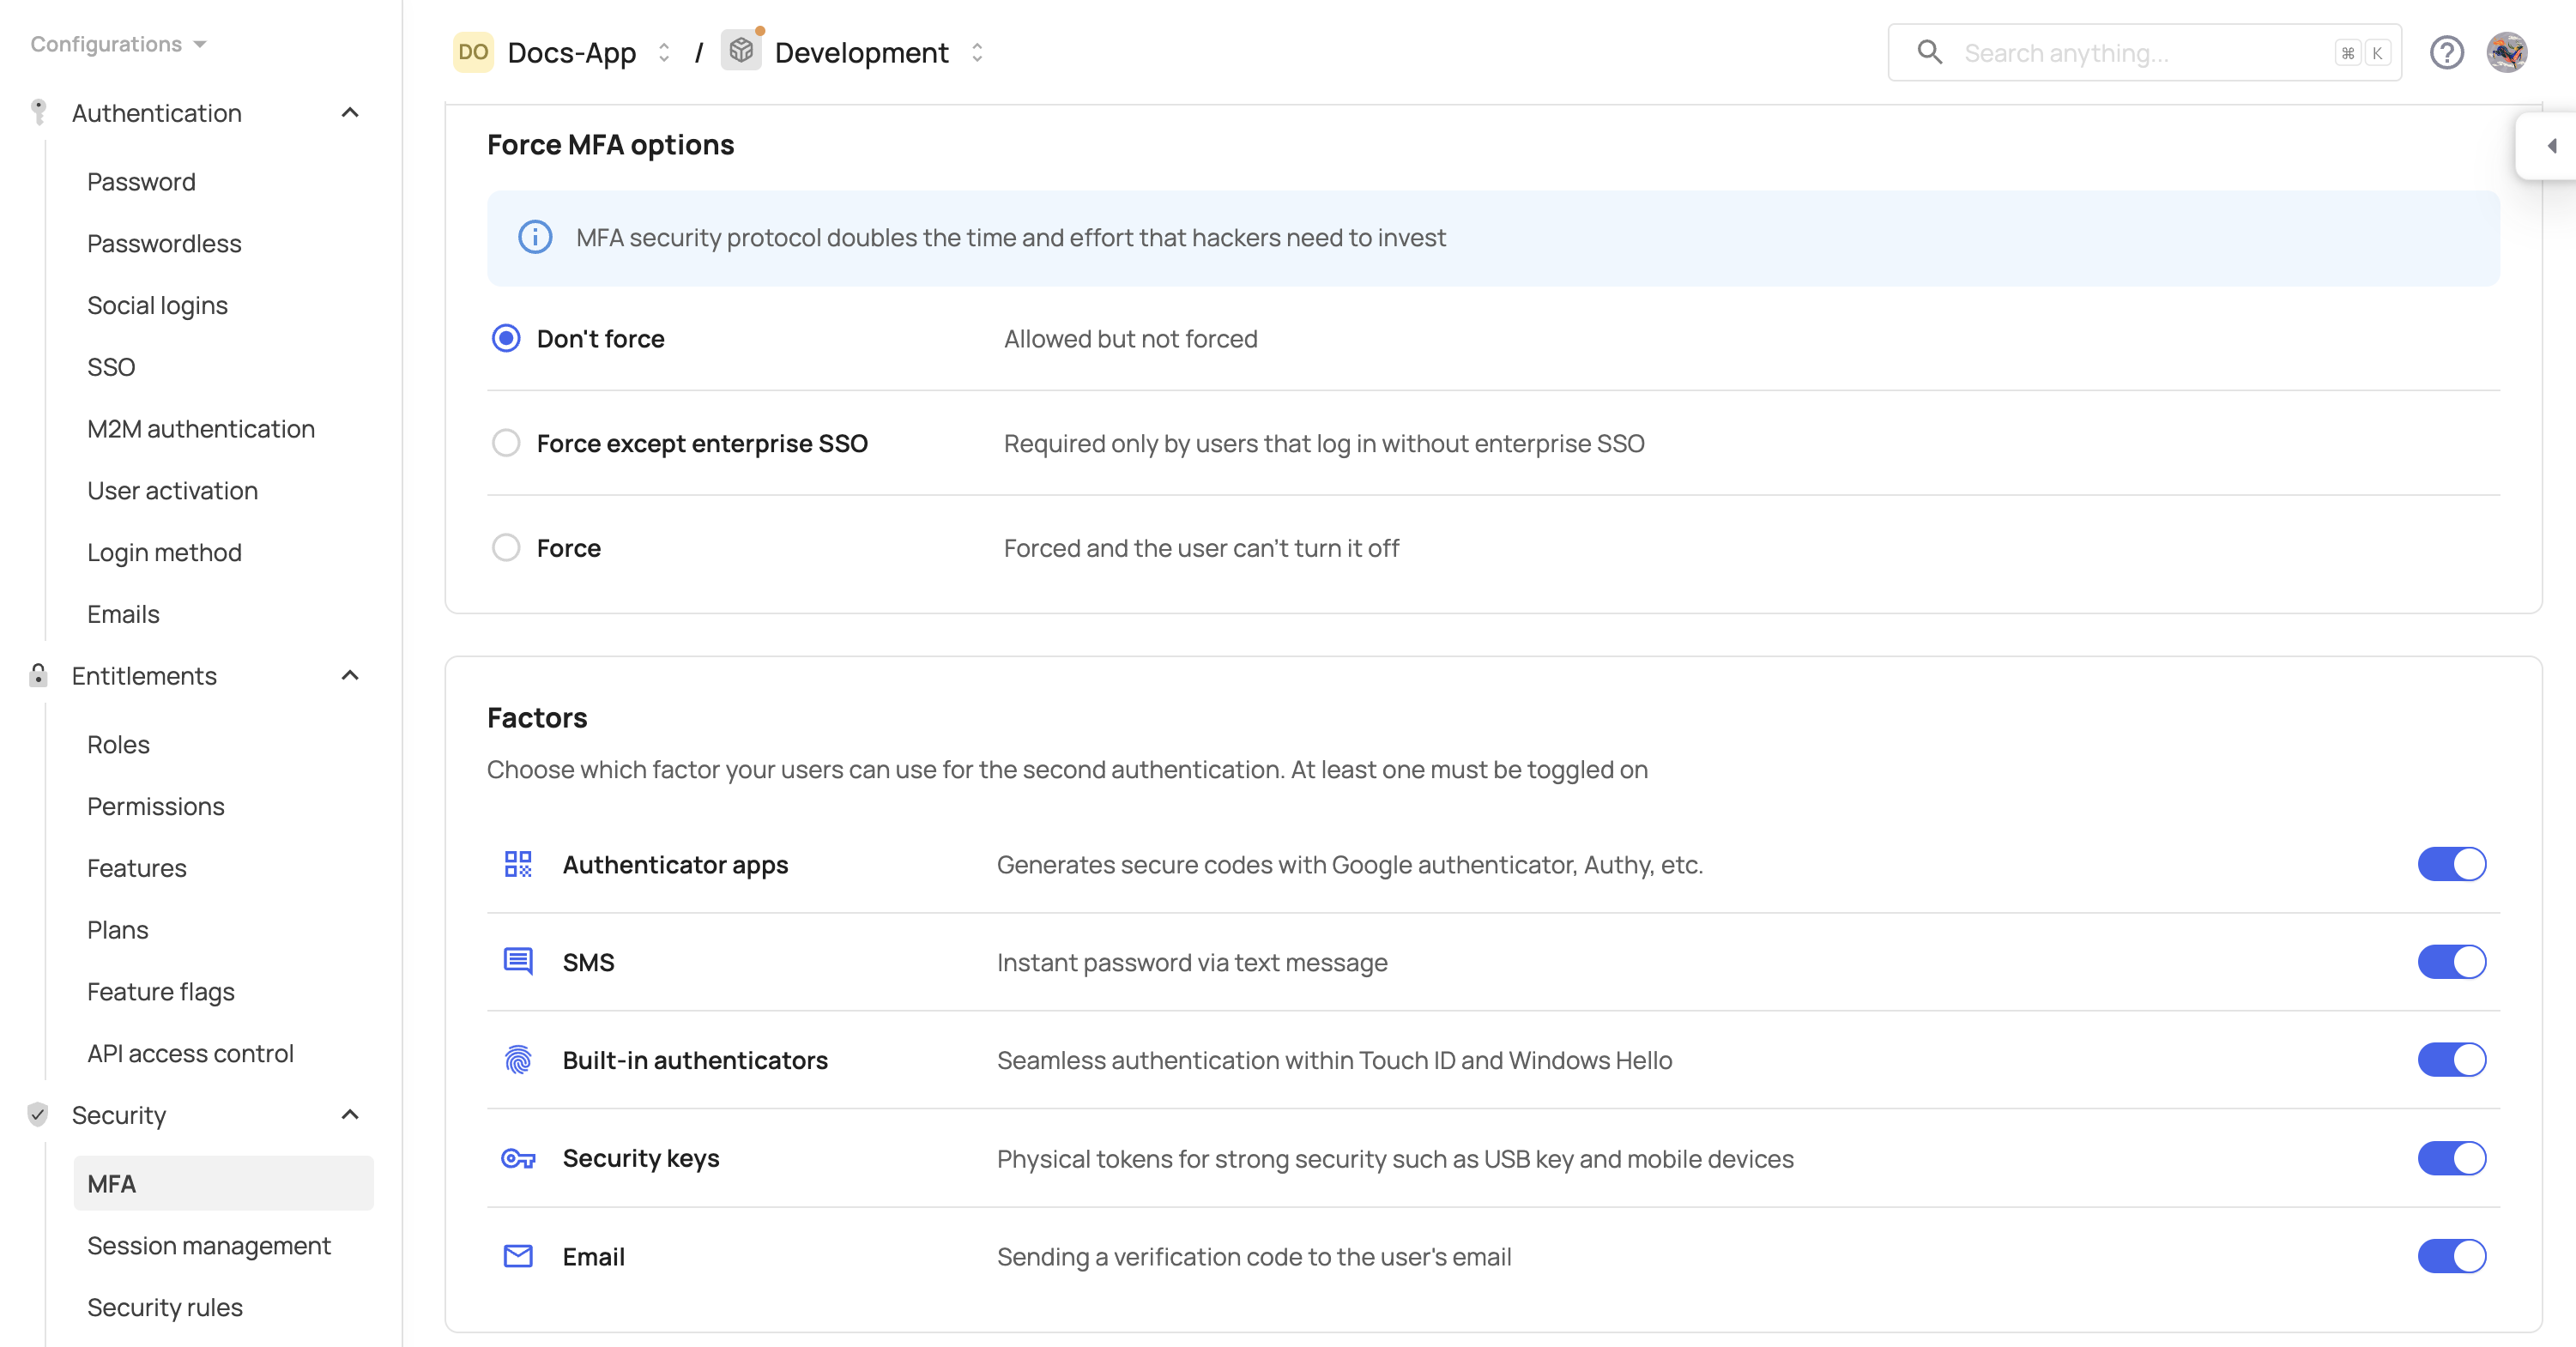Screen dimensions: 2576x1347
Task: Click the Security keys key icon
Action: click(518, 1158)
